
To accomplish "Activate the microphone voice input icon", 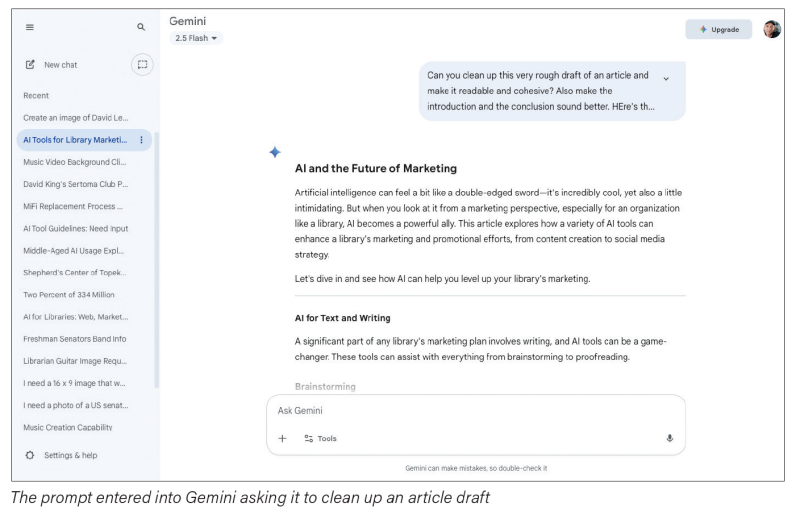I will click(x=670, y=438).
